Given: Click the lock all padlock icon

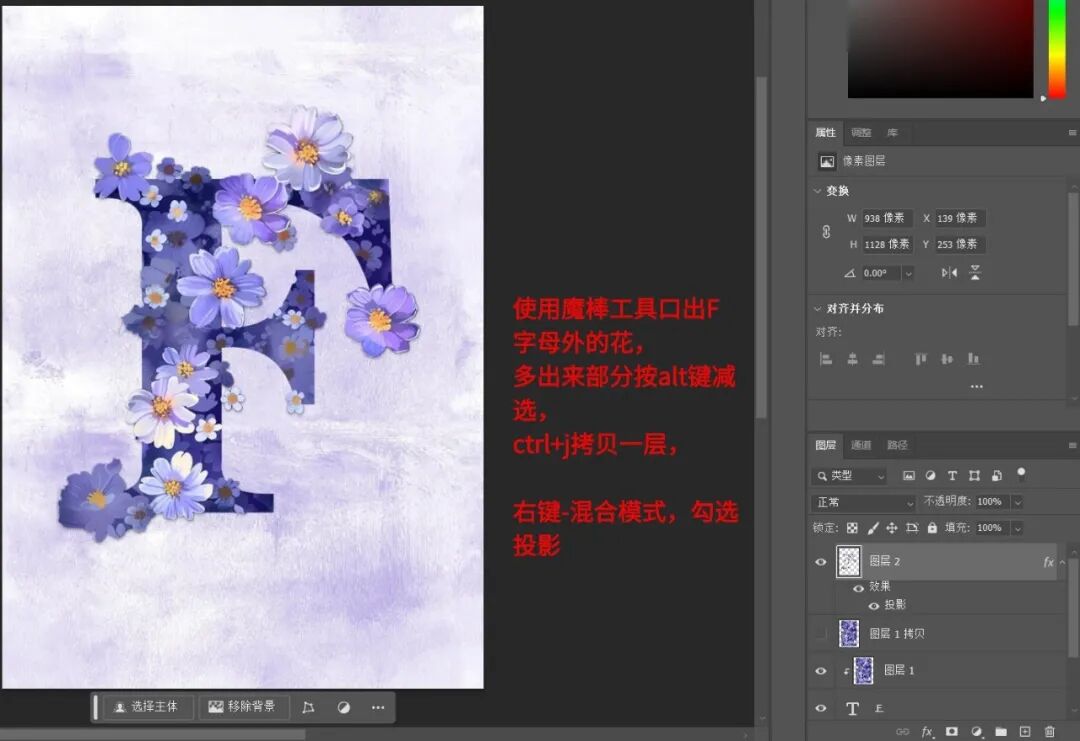Looking at the screenshot, I should (932, 527).
